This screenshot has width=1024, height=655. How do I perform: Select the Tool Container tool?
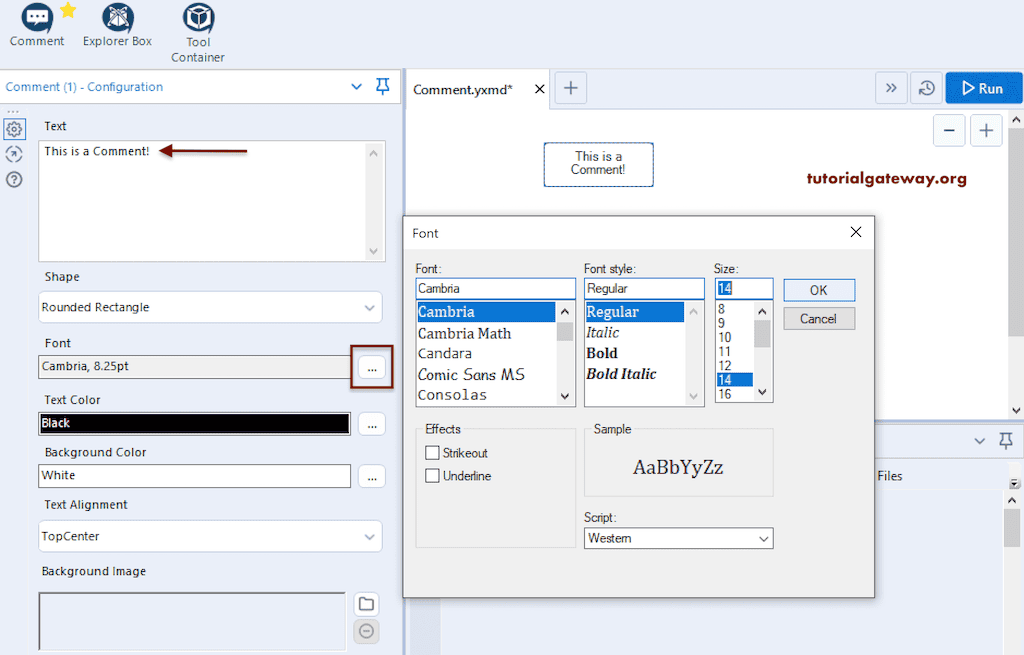click(x=197, y=27)
